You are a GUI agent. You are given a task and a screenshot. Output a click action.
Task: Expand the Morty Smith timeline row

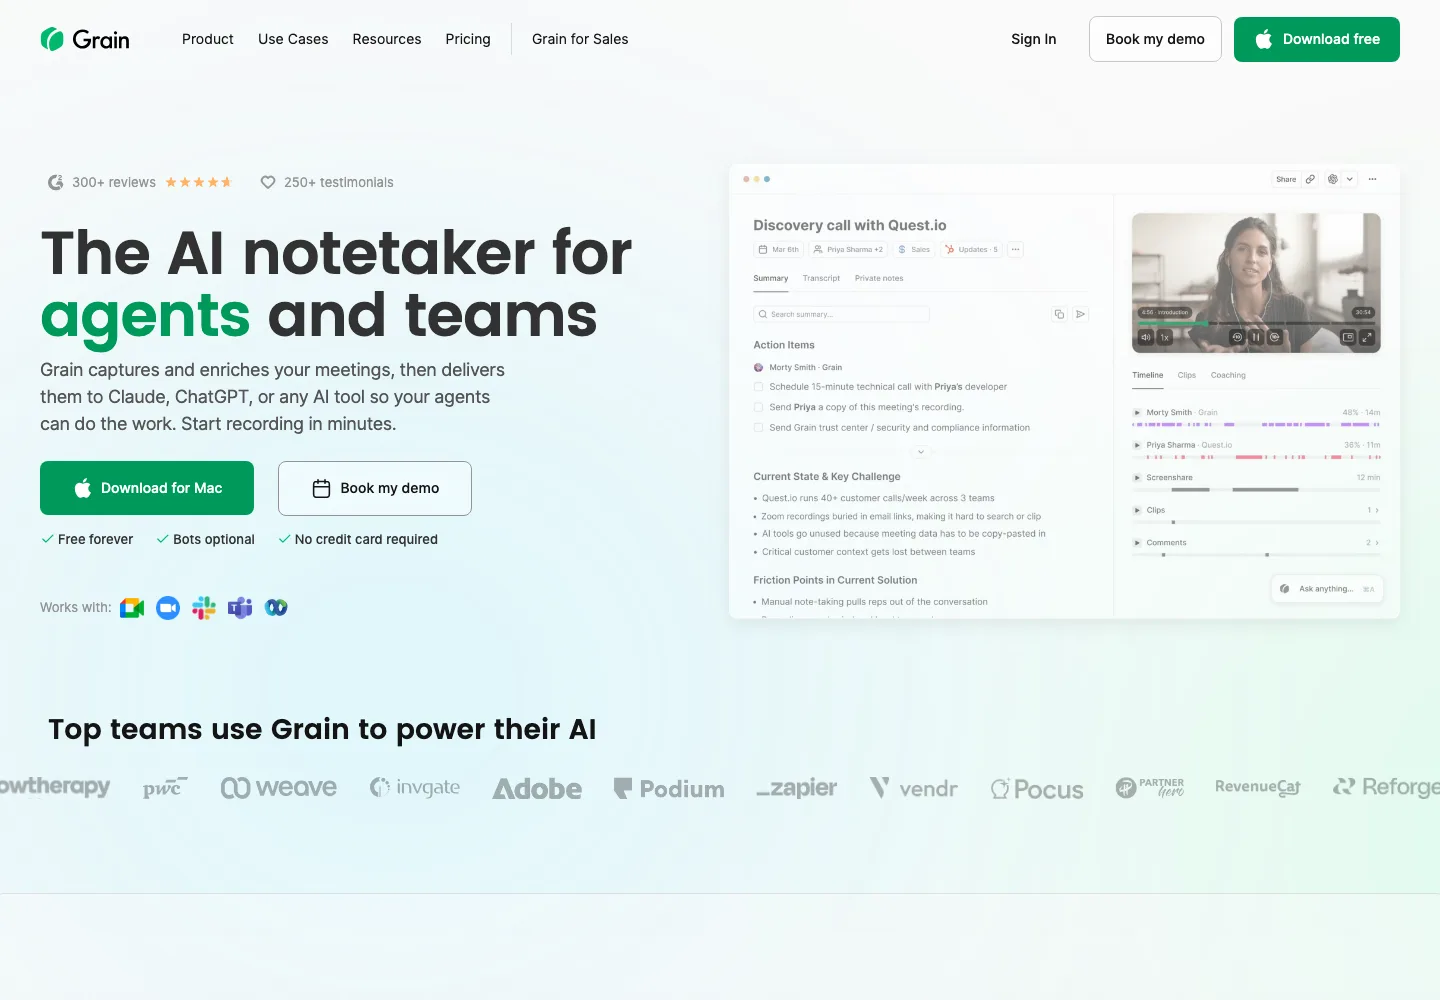(1137, 412)
